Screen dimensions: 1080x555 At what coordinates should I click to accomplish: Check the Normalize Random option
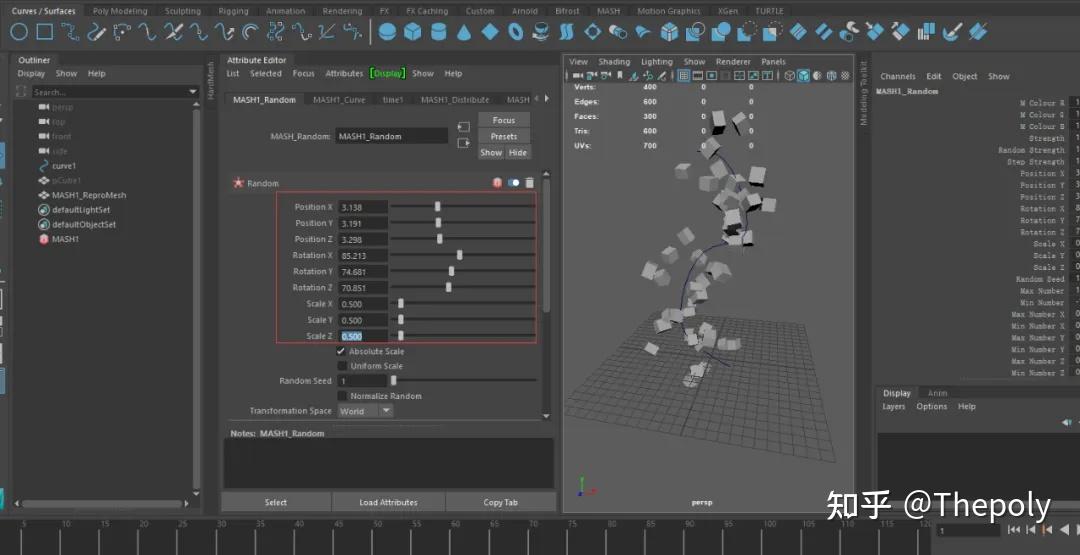tap(341, 396)
